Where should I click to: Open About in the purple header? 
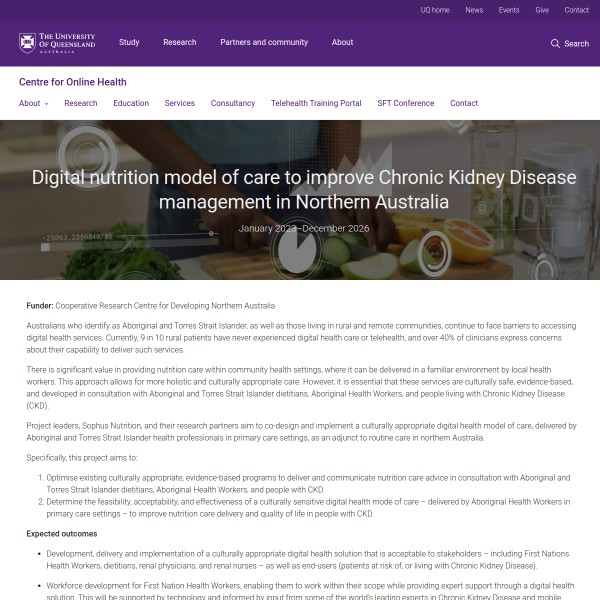(342, 43)
